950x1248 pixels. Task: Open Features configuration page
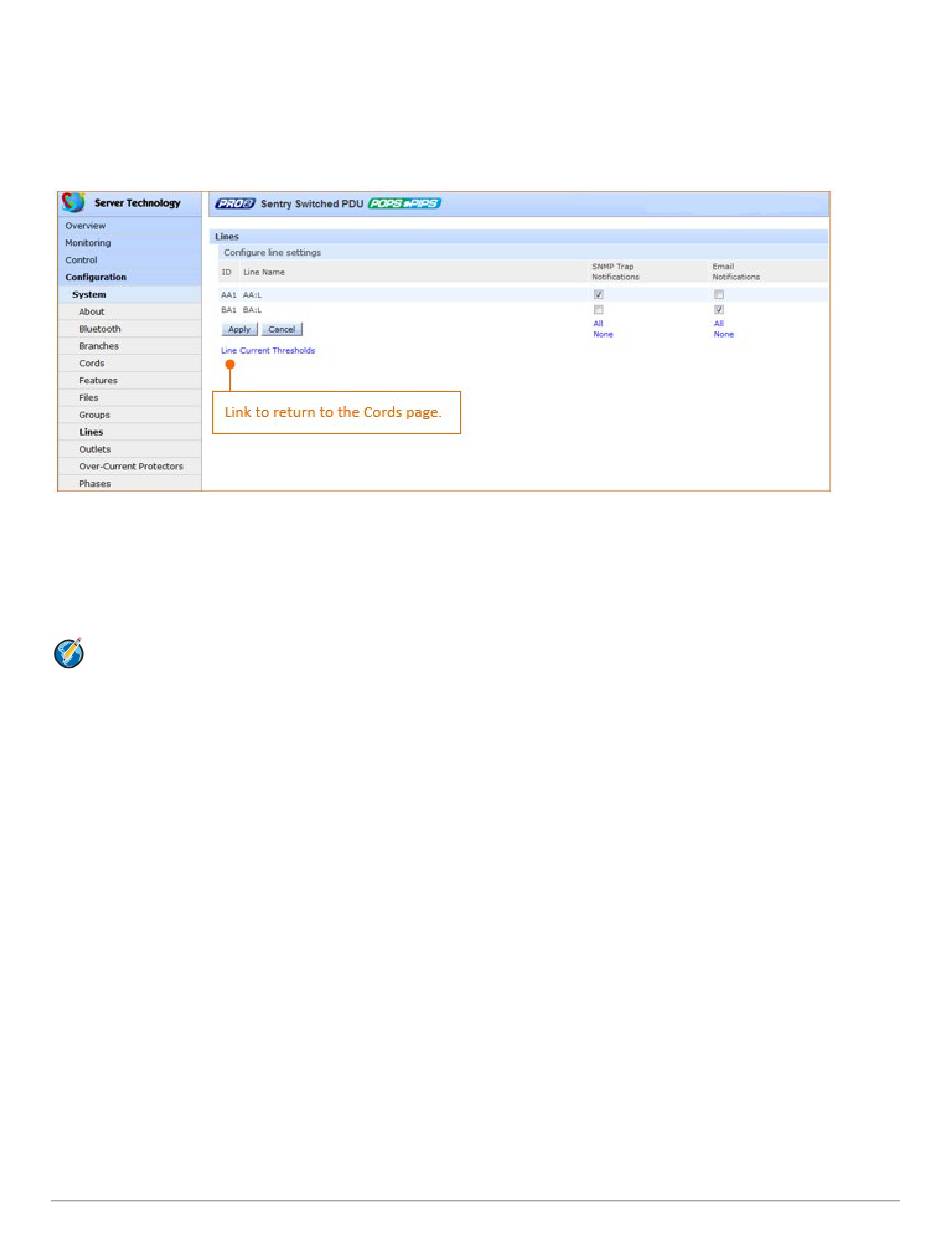[x=98, y=381]
